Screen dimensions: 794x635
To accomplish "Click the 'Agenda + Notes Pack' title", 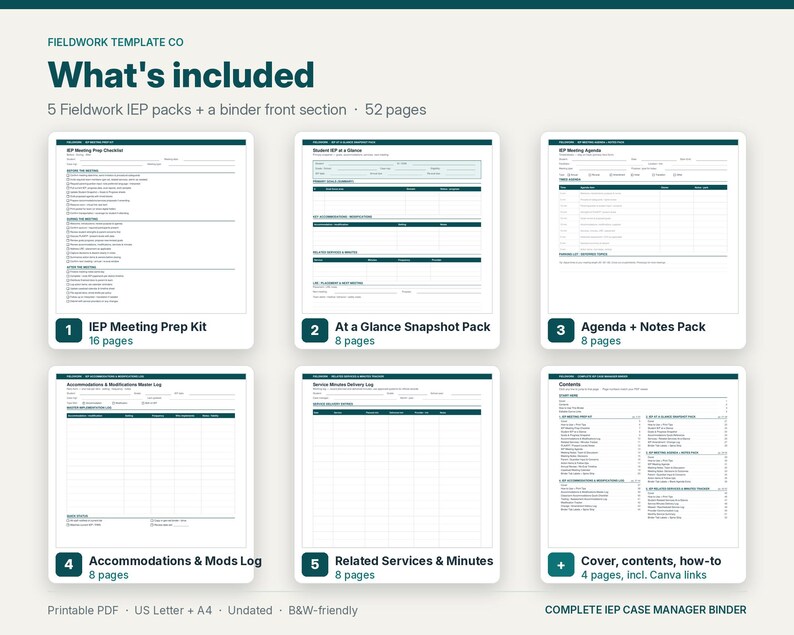I will point(643,327).
